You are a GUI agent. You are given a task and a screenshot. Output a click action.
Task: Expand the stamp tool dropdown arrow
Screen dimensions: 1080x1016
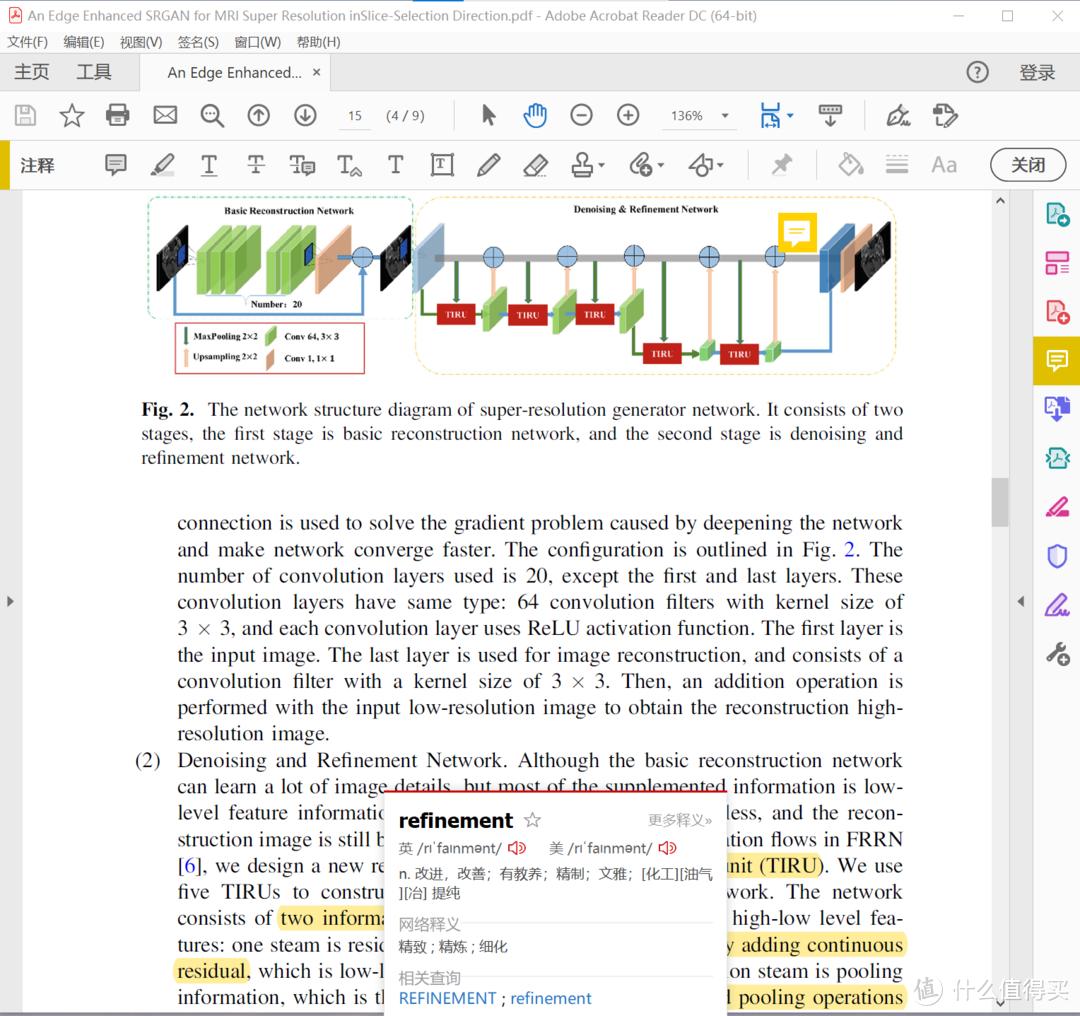pyautogui.click(x=602, y=166)
